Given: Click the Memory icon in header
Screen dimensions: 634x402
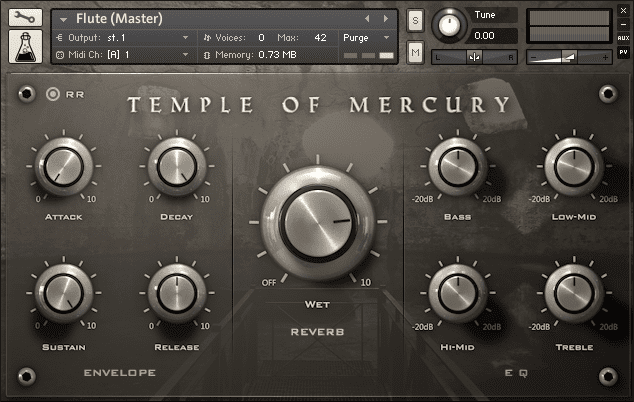Looking at the screenshot, I should pyautogui.click(x=207, y=55).
